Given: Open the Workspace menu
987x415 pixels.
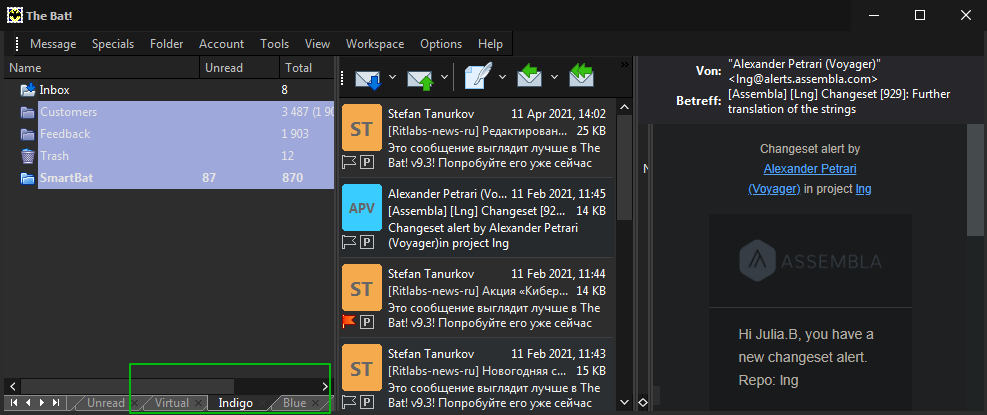Looking at the screenshot, I should coord(375,44).
